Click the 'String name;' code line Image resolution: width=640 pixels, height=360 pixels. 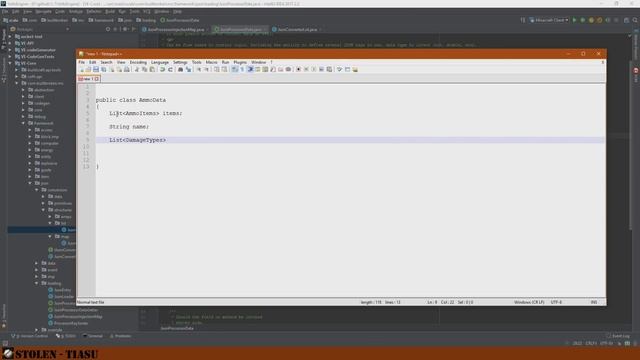tap(129, 127)
